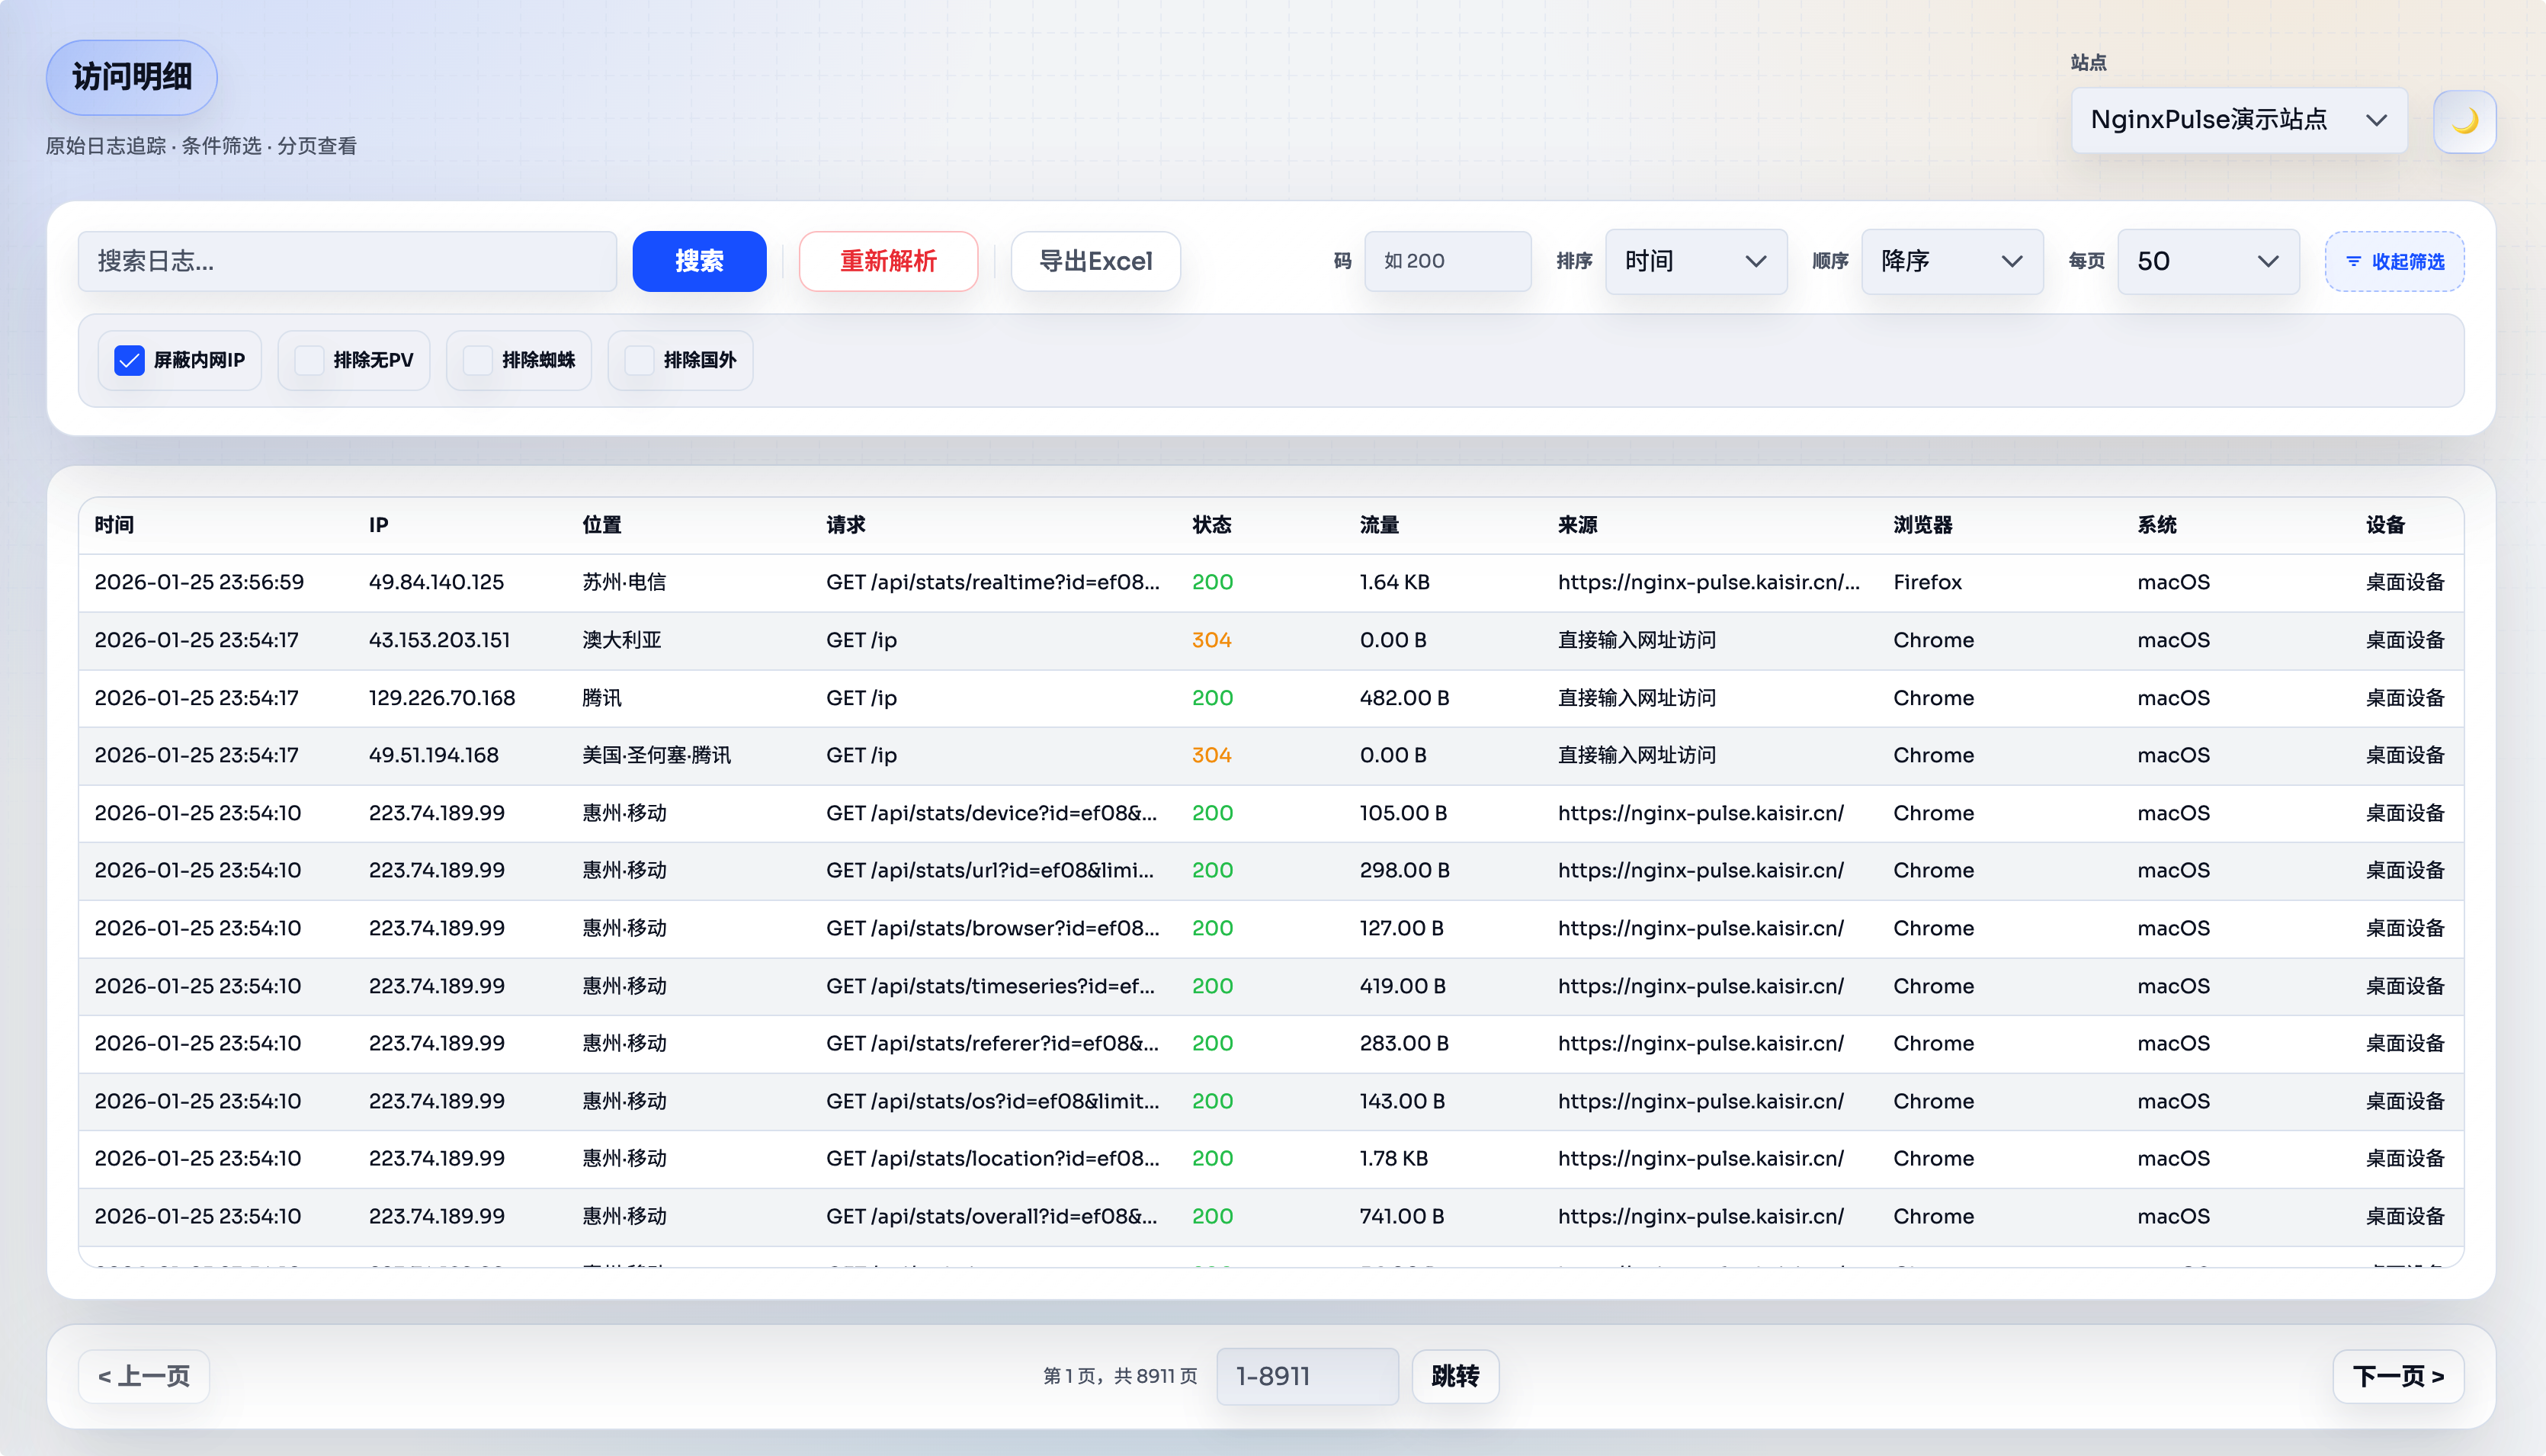Click the 上一页 previous page button
2546x1456 pixels.
point(144,1376)
